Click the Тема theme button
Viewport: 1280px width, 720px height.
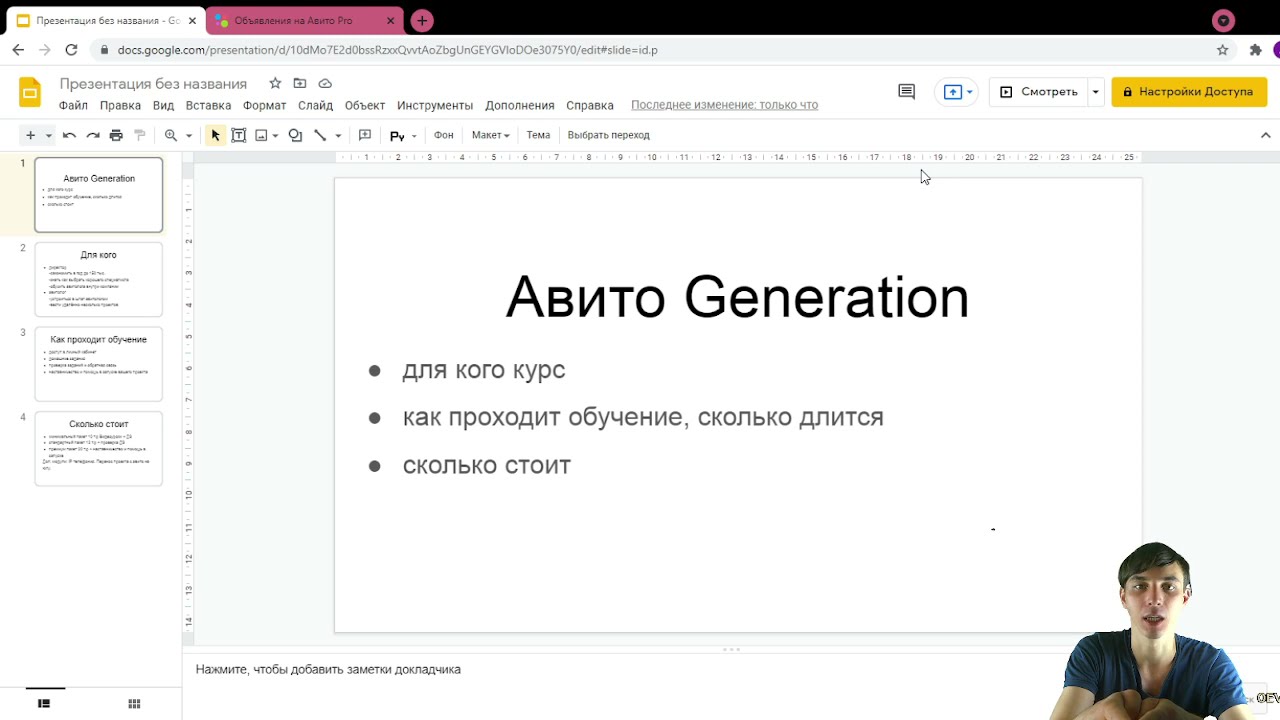click(538, 135)
